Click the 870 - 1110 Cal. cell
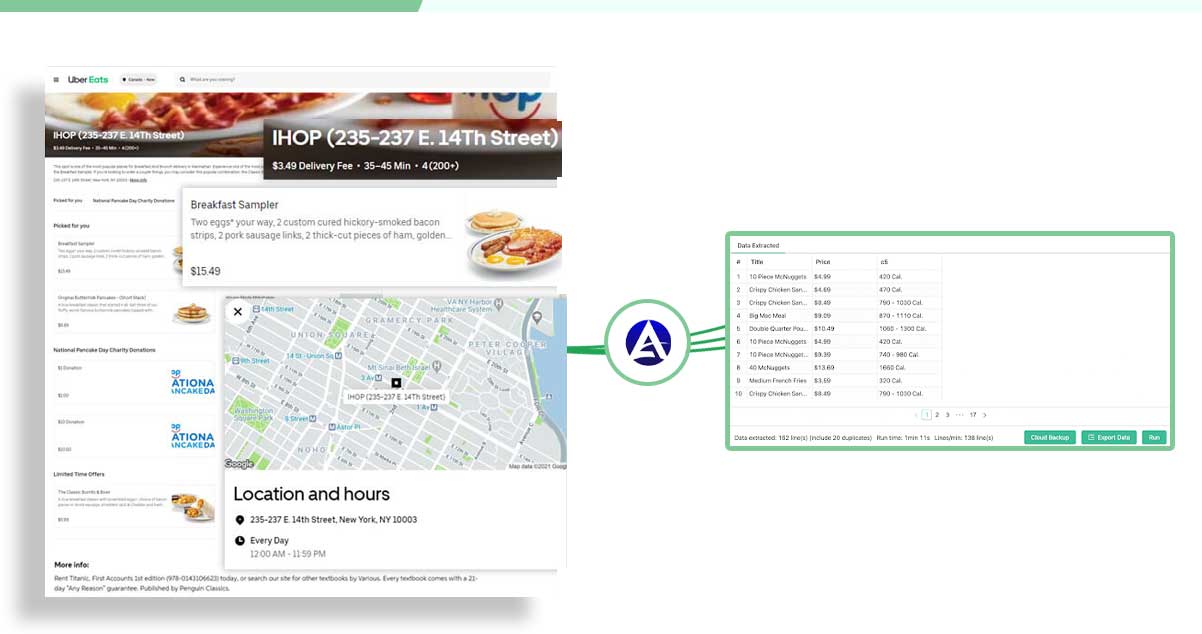 [x=900, y=315]
